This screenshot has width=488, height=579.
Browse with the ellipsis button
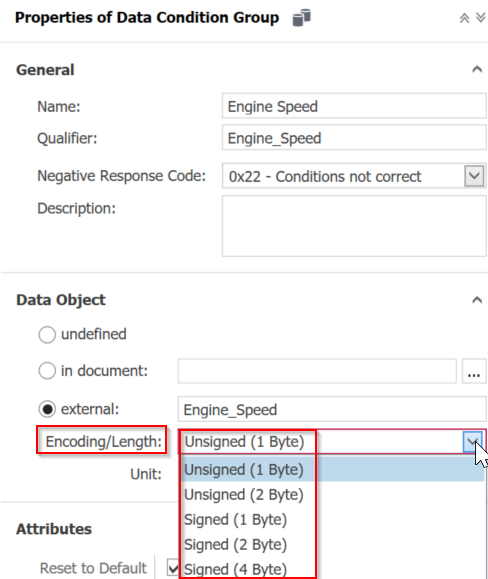pyautogui.click(x=474, y=371)
